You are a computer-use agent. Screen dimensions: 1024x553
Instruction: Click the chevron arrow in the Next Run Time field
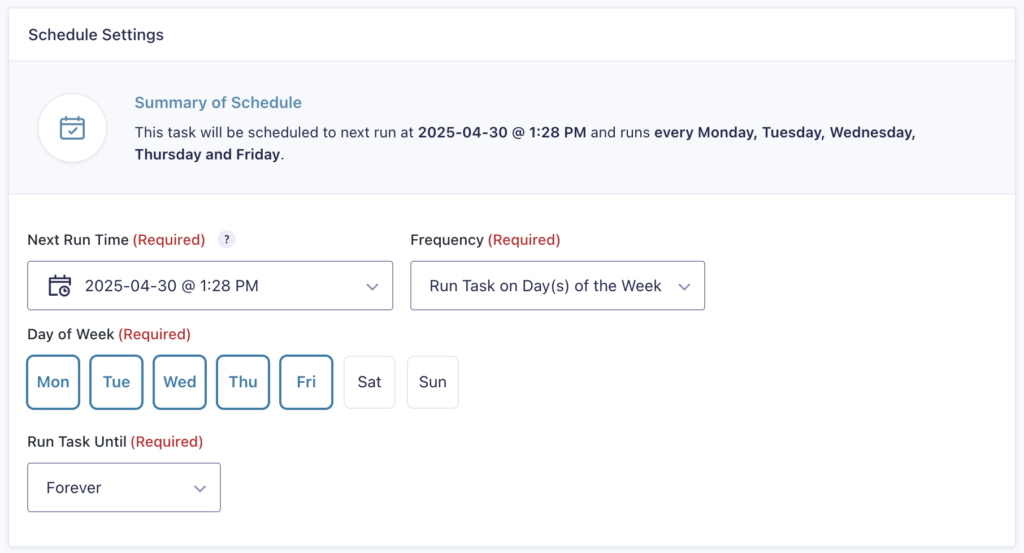point(372,287)
